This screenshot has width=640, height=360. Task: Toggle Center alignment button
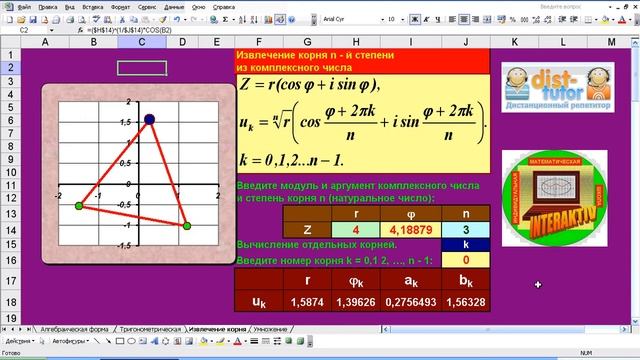(x=464, y=19)
